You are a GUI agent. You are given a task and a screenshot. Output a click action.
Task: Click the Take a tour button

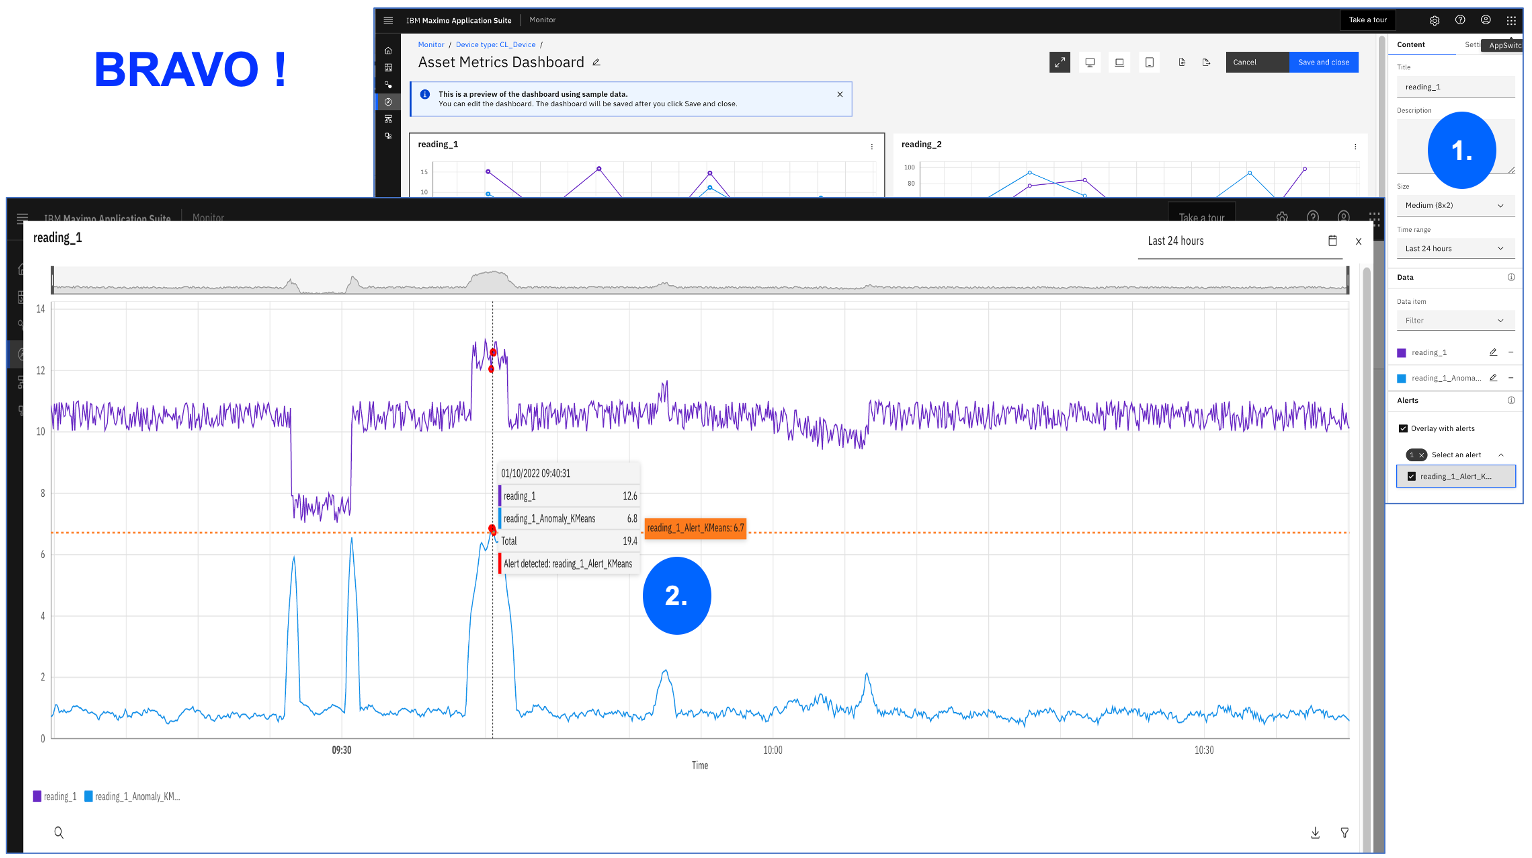1368,20
